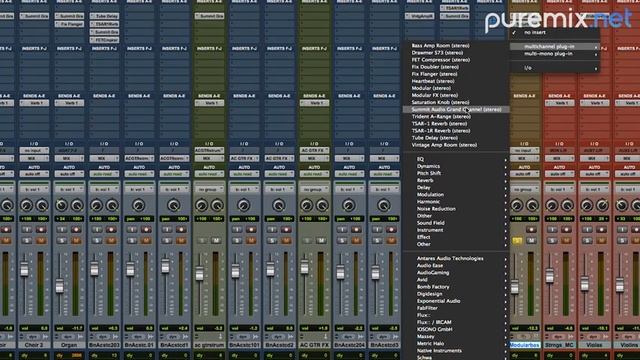640x360 pixels.
Task: Expand the Delay plug-in category
Action: 456,187
